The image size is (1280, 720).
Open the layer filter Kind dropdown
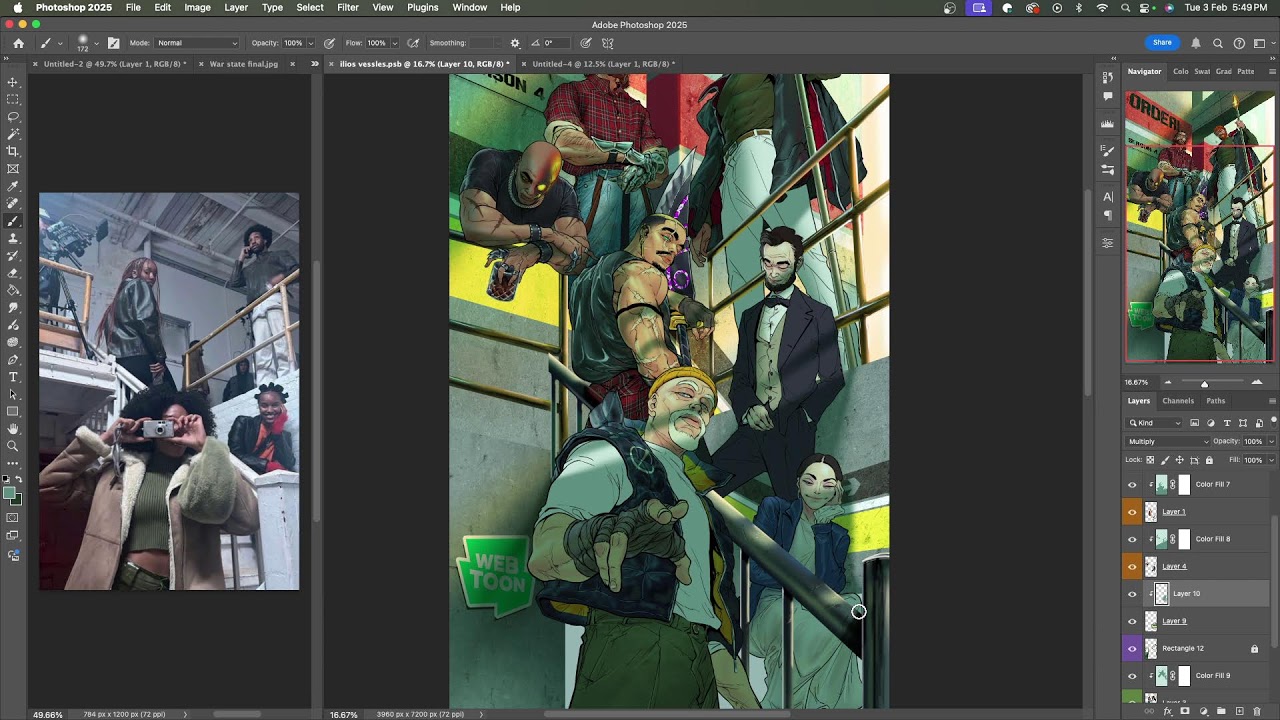(1156, 423)
